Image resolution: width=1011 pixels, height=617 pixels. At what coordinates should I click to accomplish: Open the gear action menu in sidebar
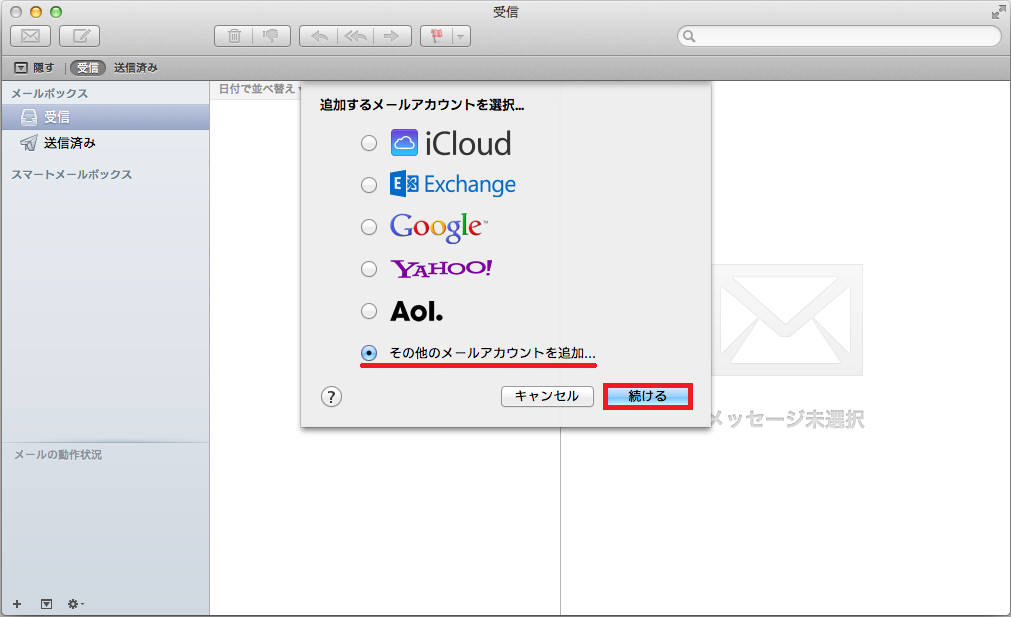(75, 604)
